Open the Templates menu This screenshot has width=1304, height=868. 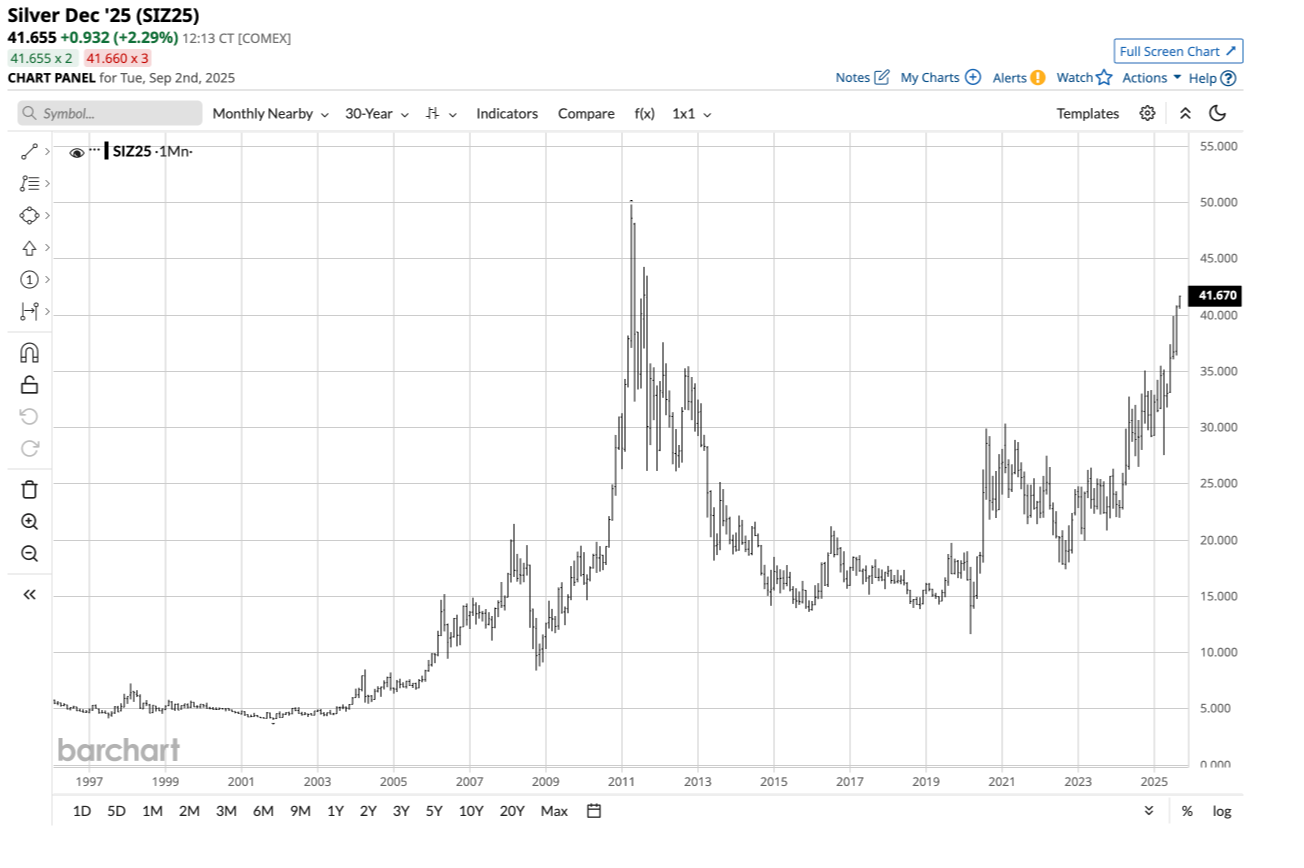tap(1088, 113)
